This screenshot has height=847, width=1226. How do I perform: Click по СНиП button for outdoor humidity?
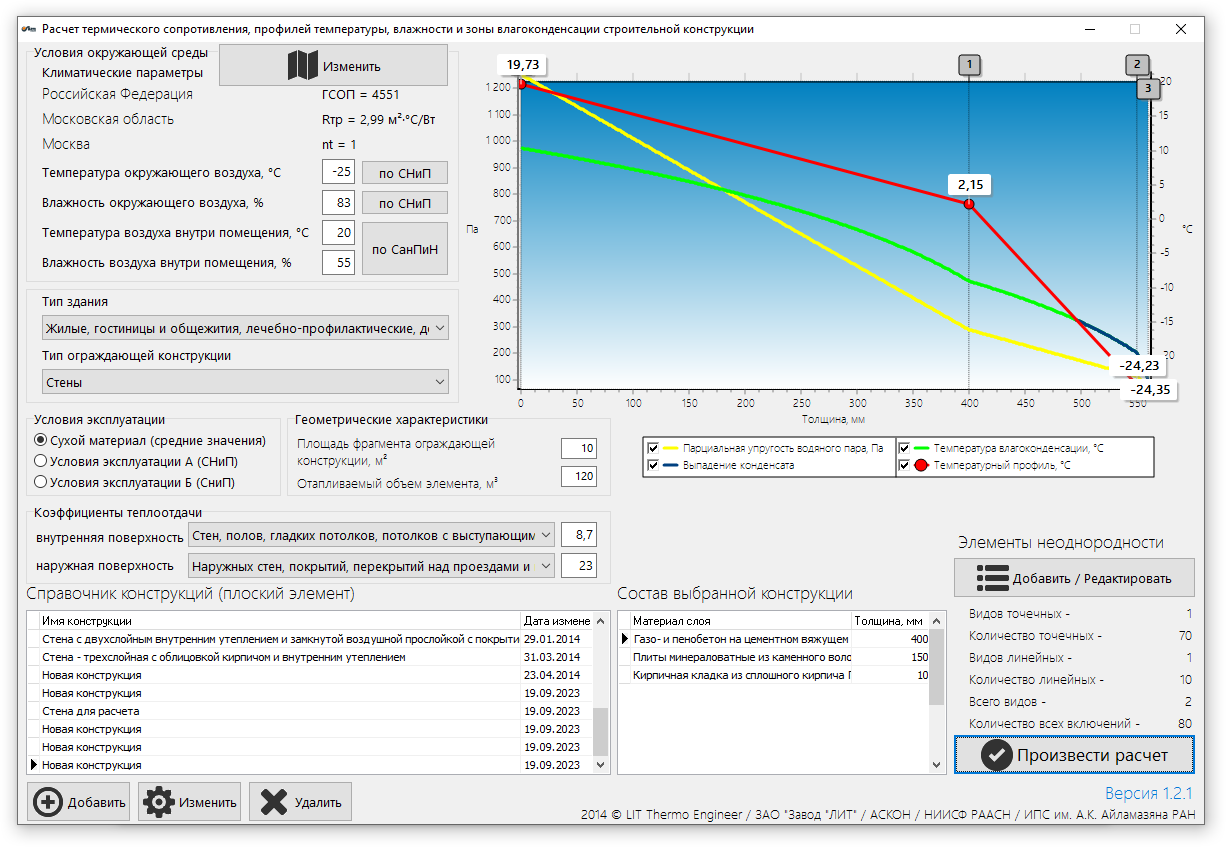(x=404, y=203)
